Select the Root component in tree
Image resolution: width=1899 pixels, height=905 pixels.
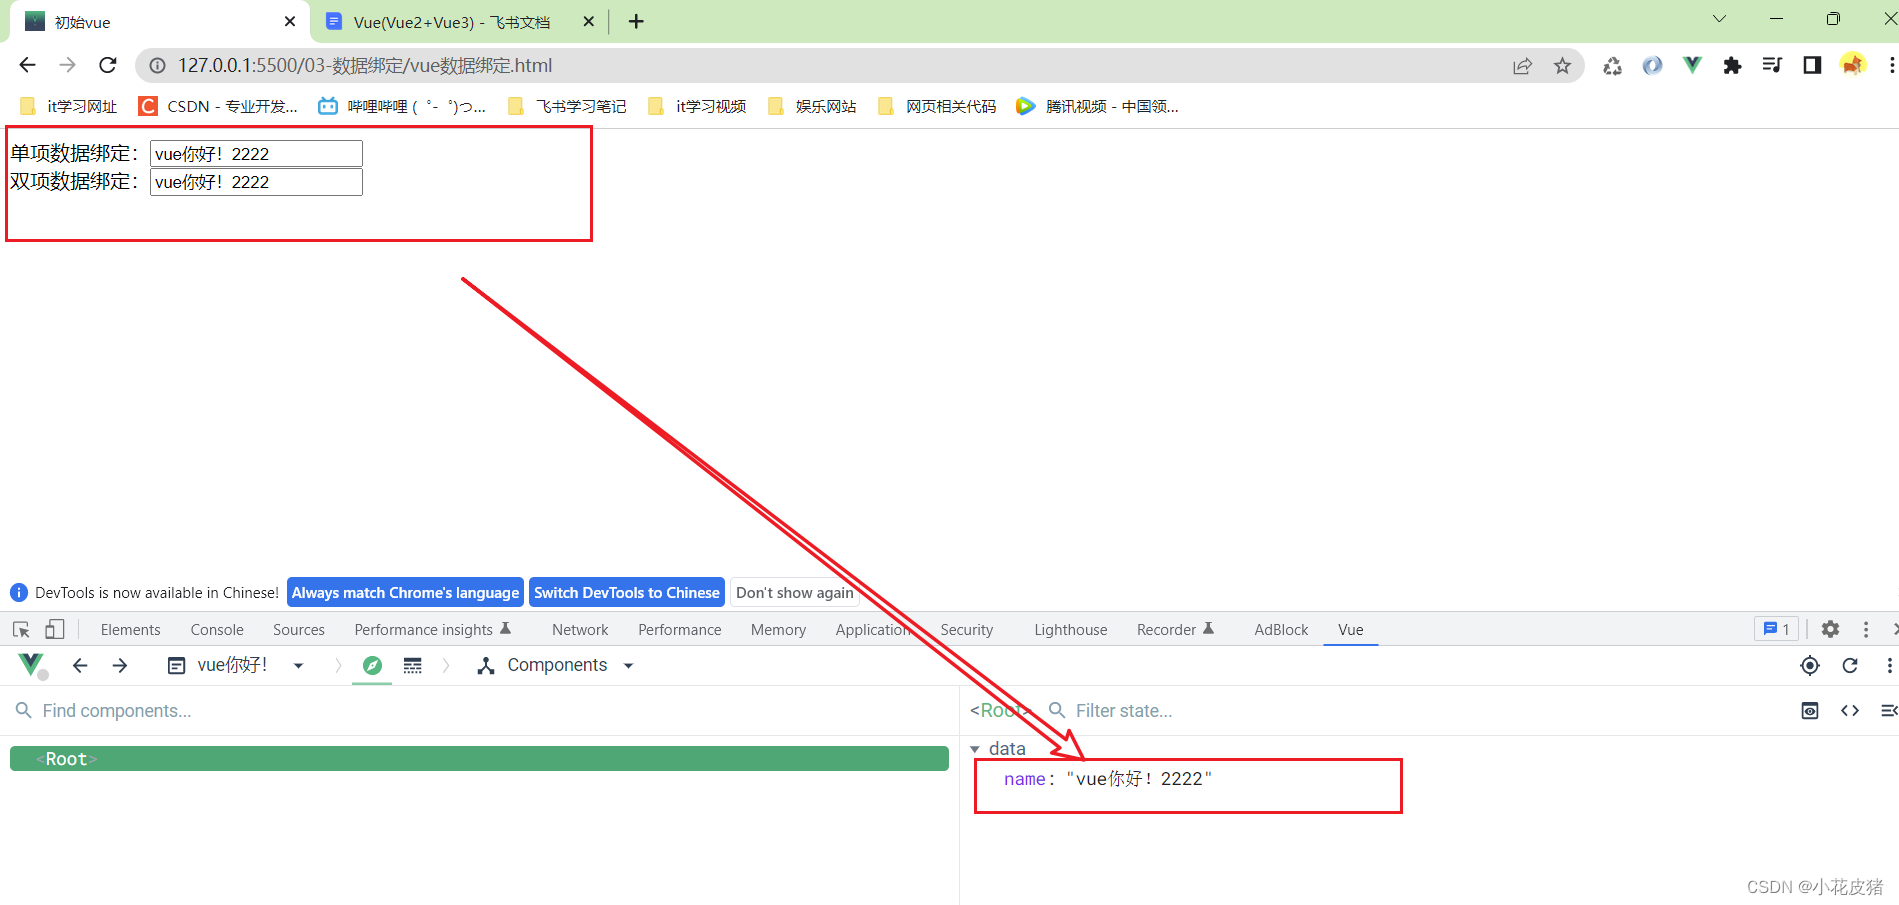pyautogui.click(x=479, y=758)
